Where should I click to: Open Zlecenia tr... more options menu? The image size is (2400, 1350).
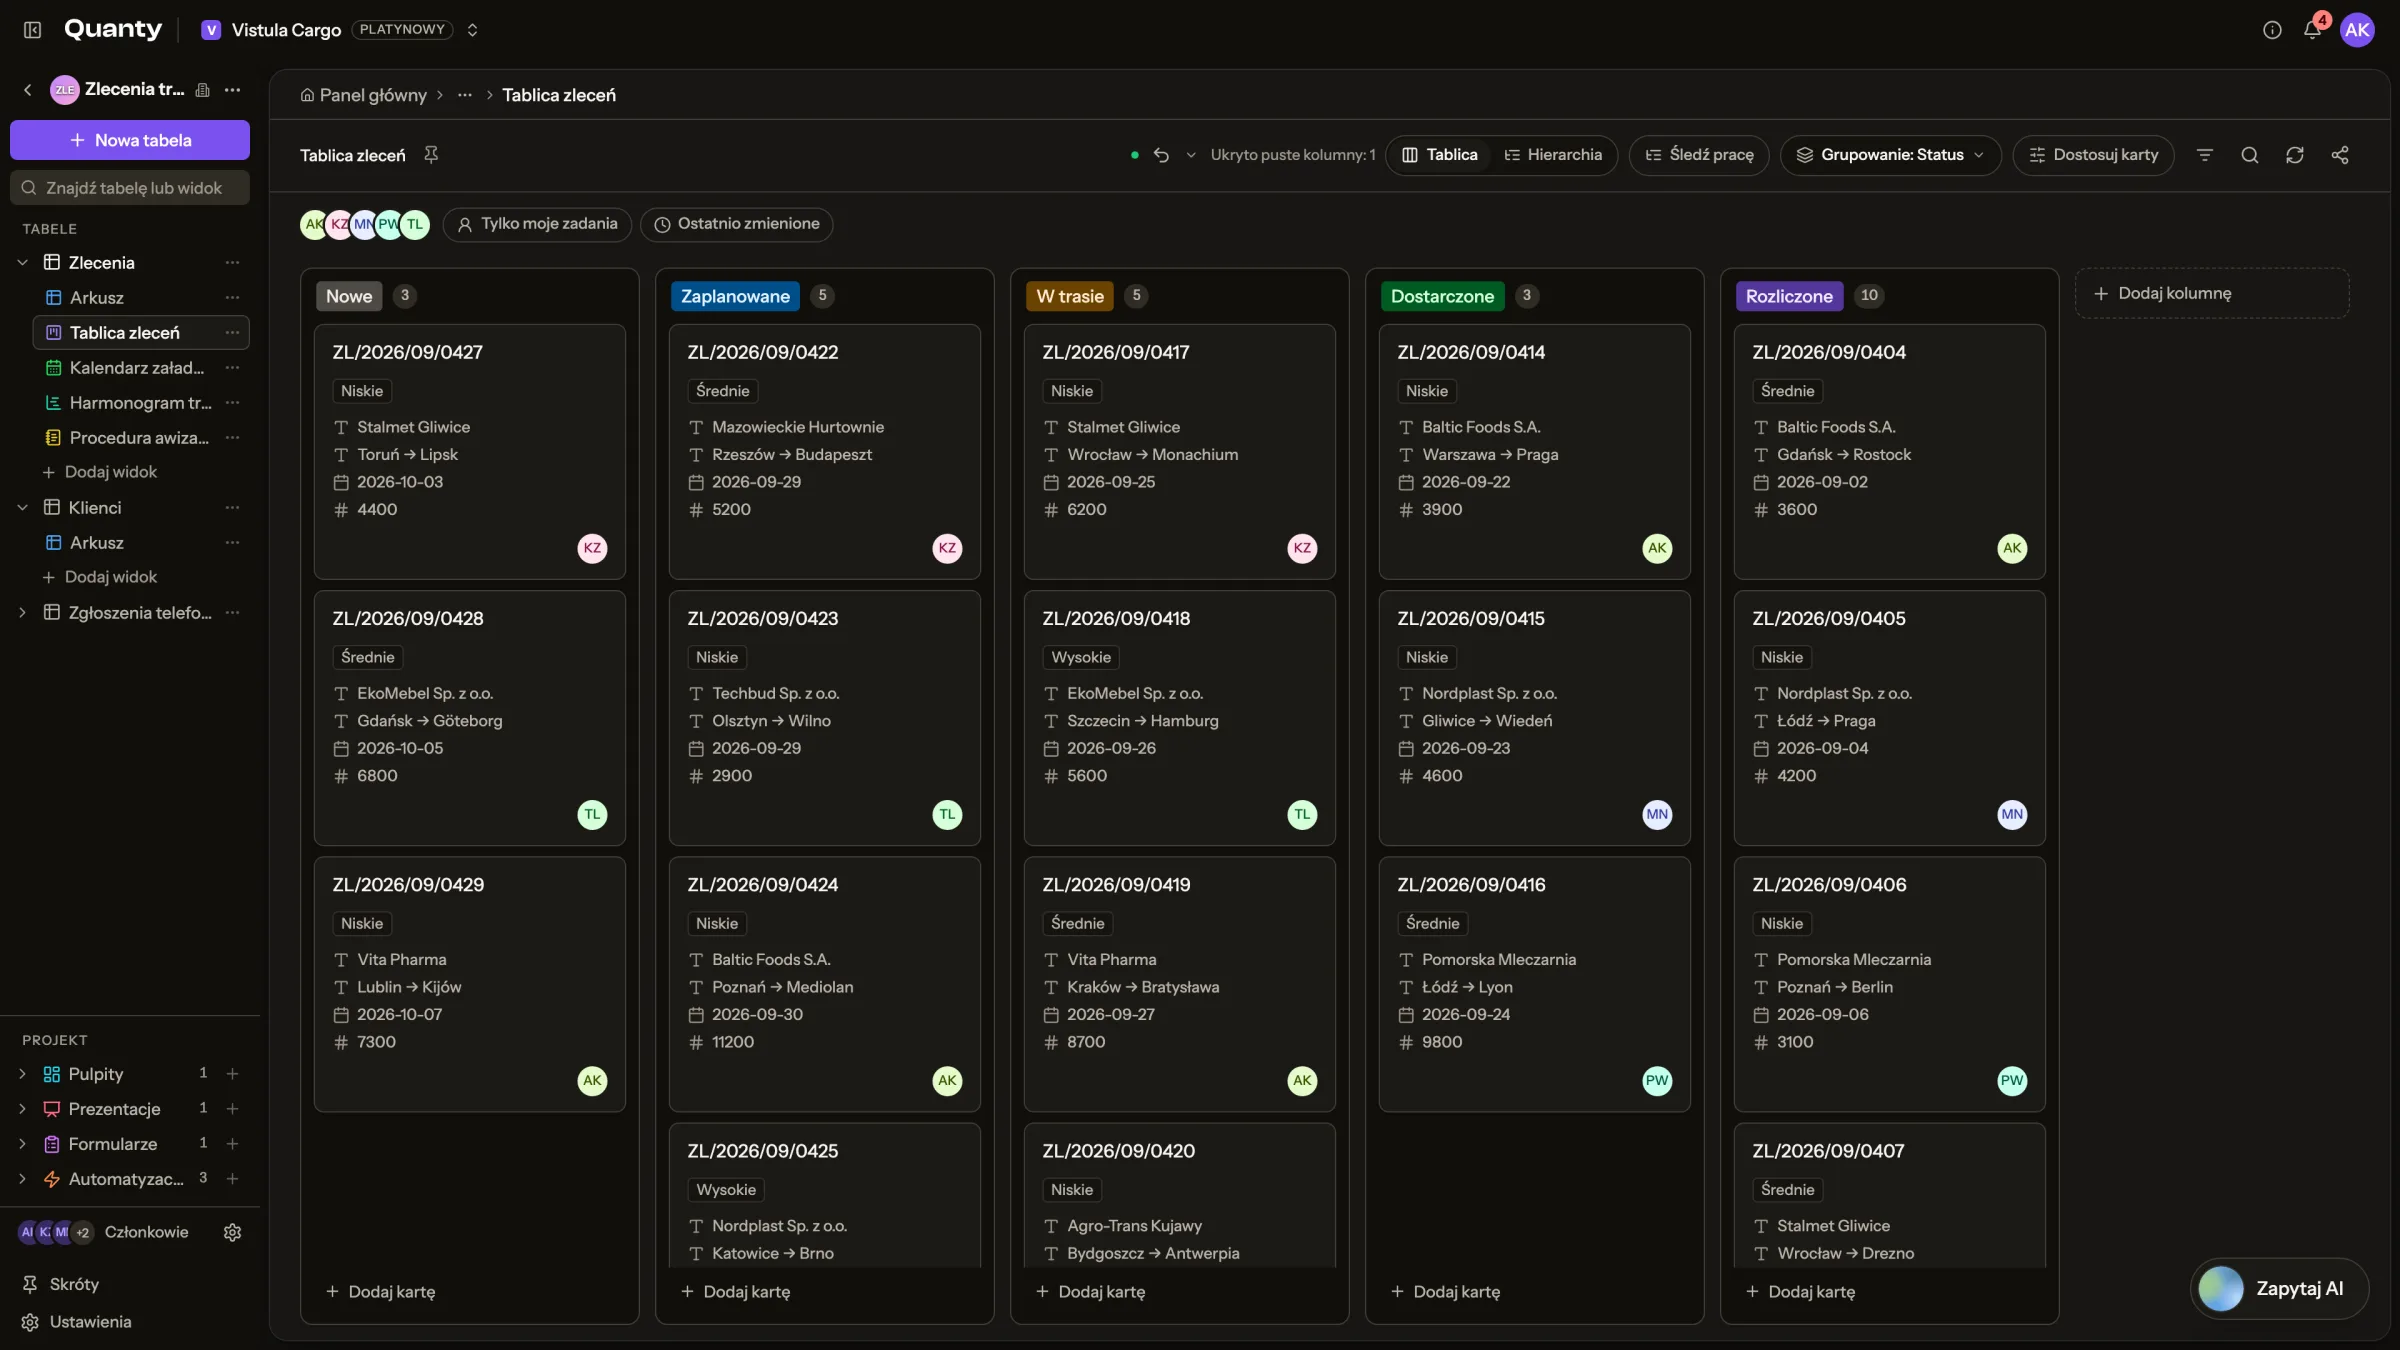tap(232, 90)
